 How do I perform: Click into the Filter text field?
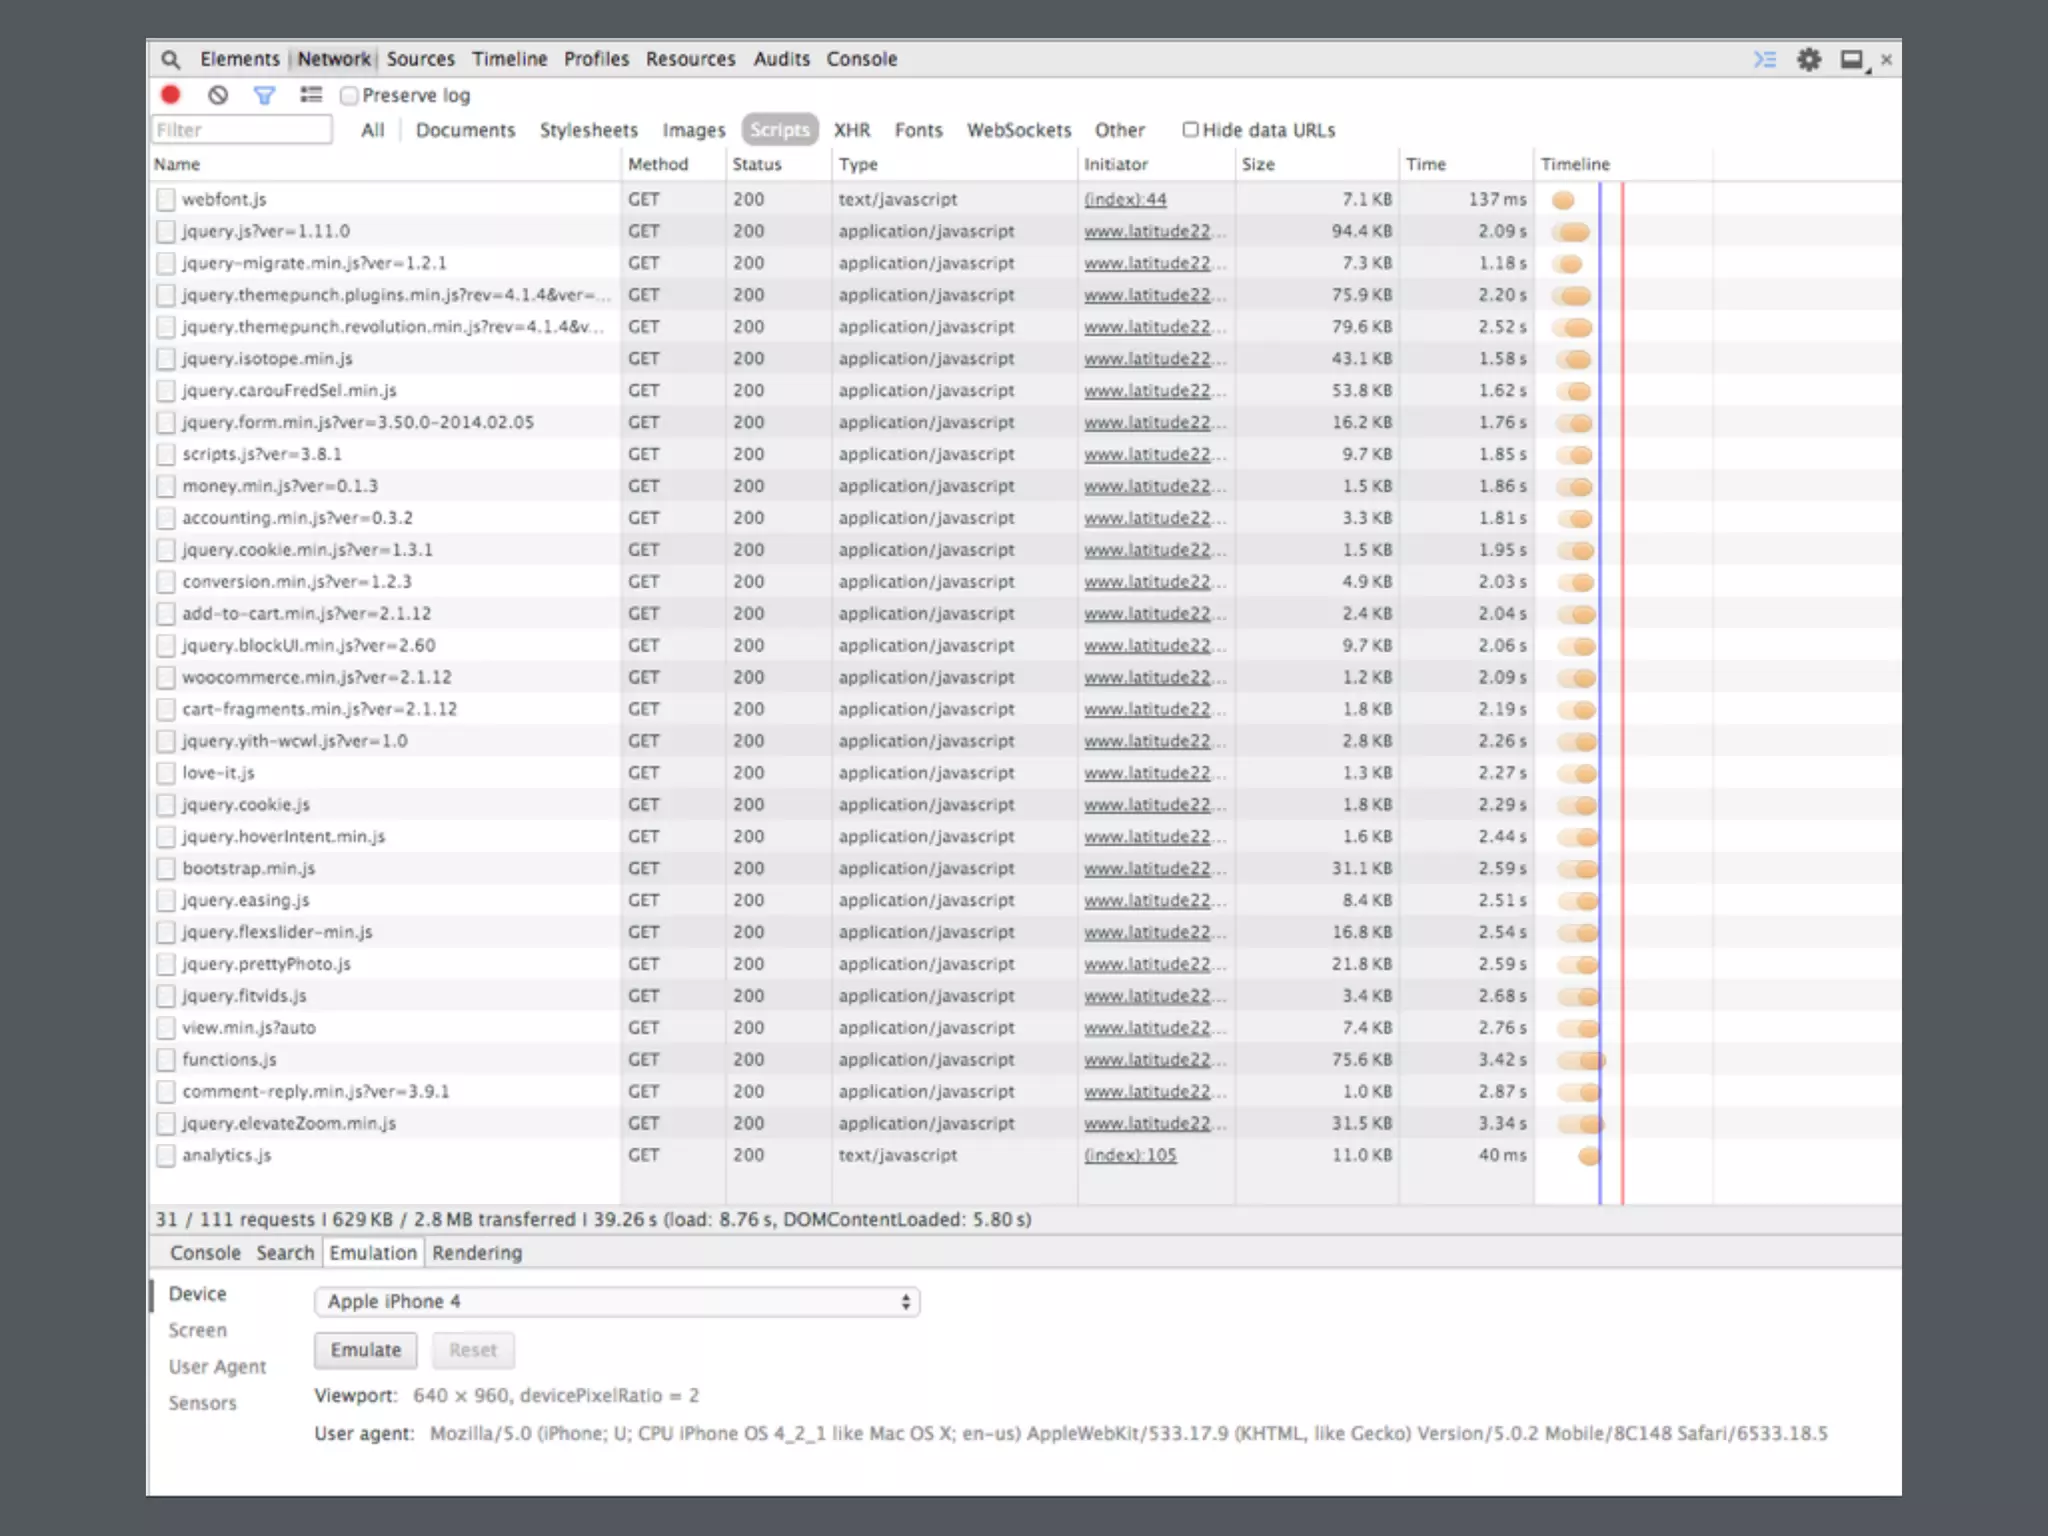click(x=241, y=130)
